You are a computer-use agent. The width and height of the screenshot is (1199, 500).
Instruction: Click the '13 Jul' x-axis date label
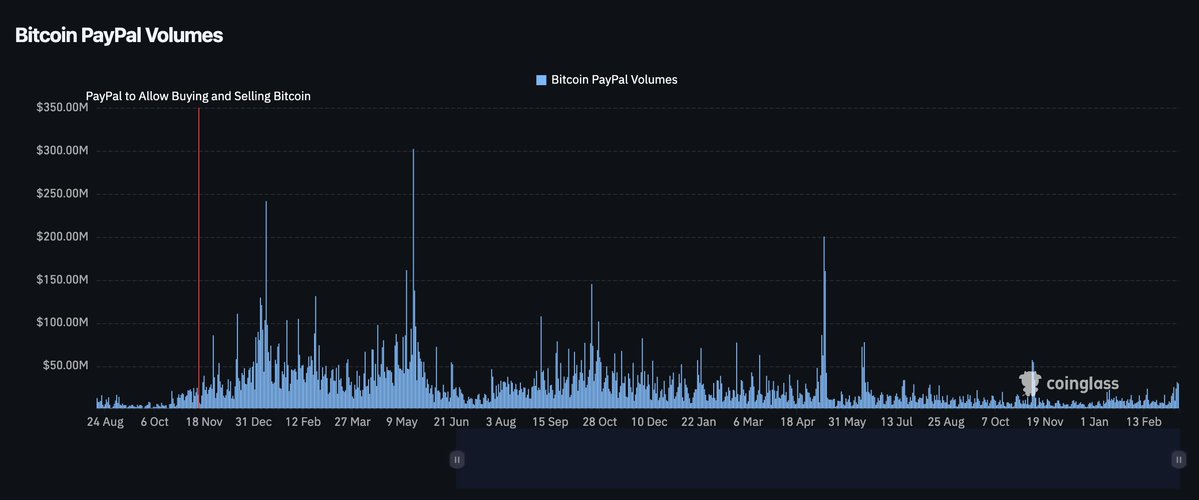tap(895, 422)
